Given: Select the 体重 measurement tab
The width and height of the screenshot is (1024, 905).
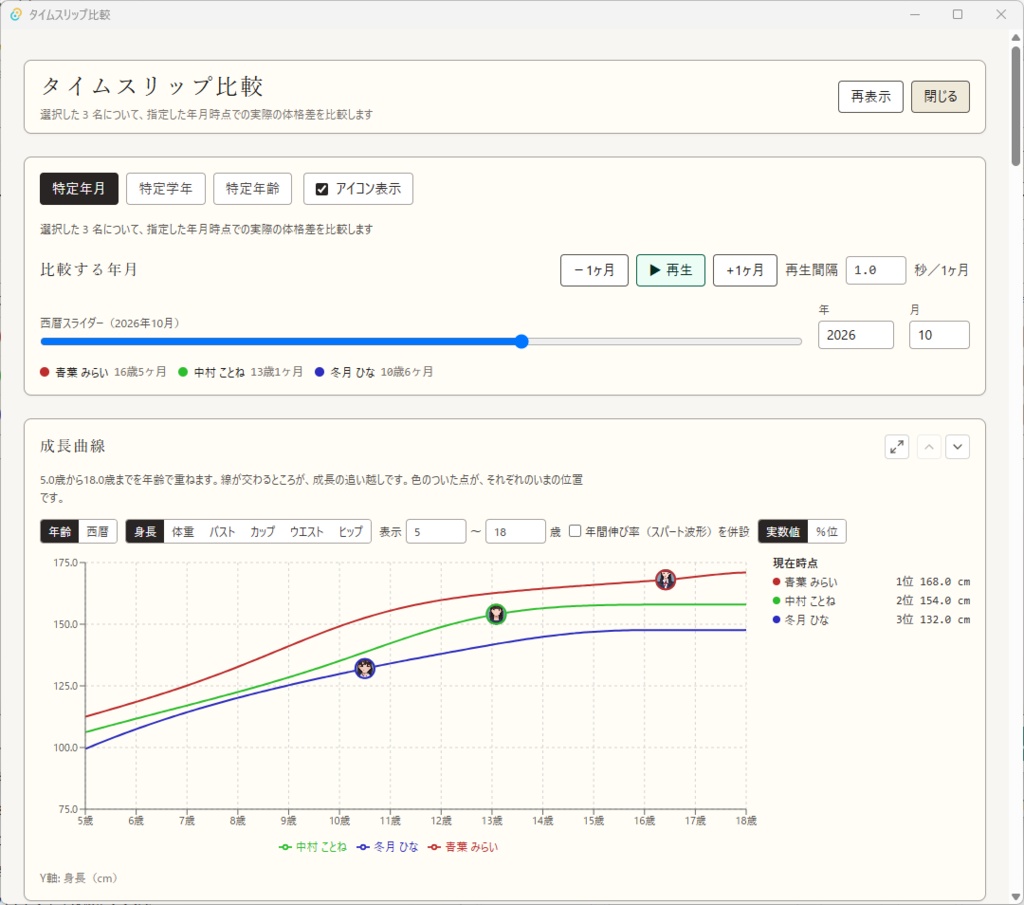Looking at the screenshot, I should pyautogui.click(x=183, y=532).
